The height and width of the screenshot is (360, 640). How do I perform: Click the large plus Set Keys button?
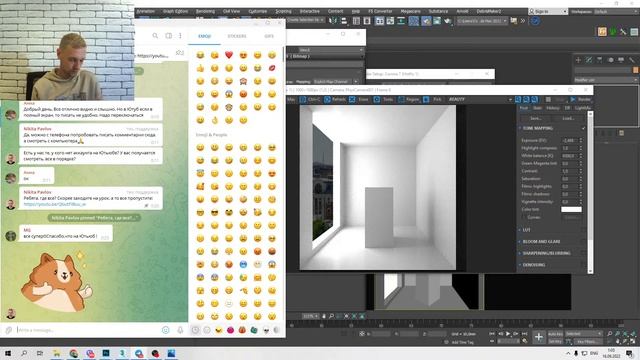[539, 337]
